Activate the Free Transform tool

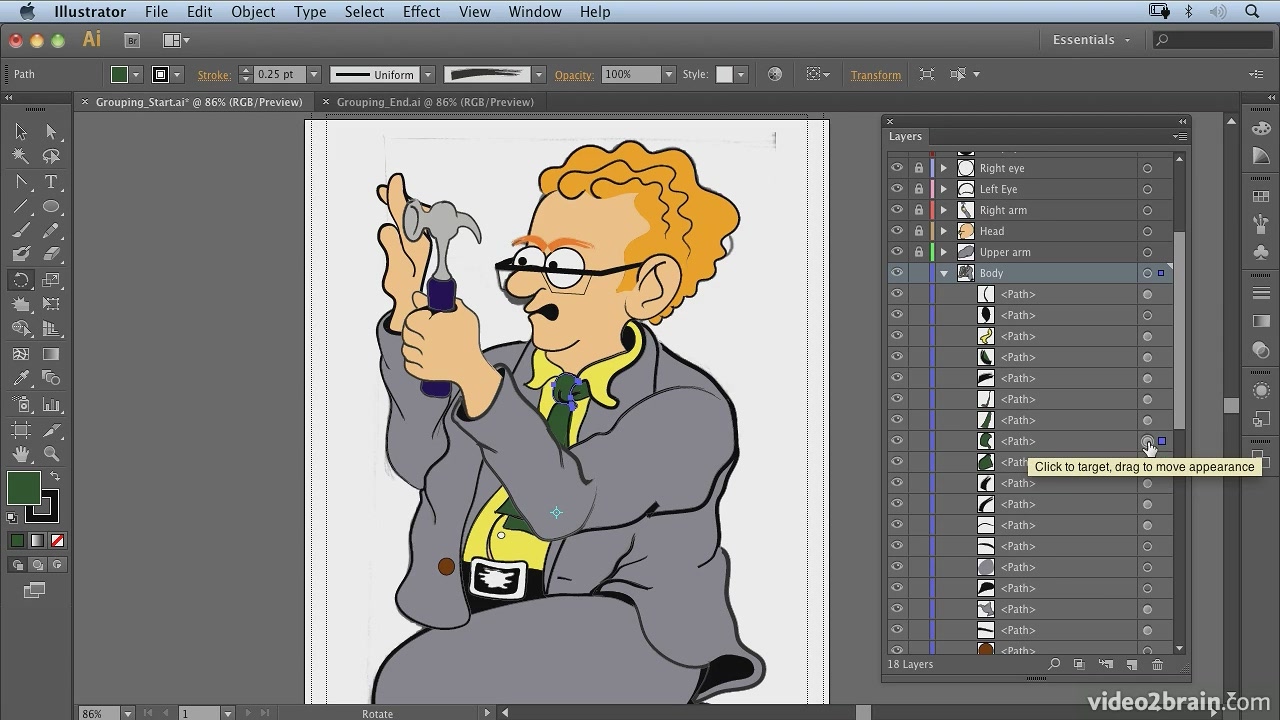click(x=51, y=305)
